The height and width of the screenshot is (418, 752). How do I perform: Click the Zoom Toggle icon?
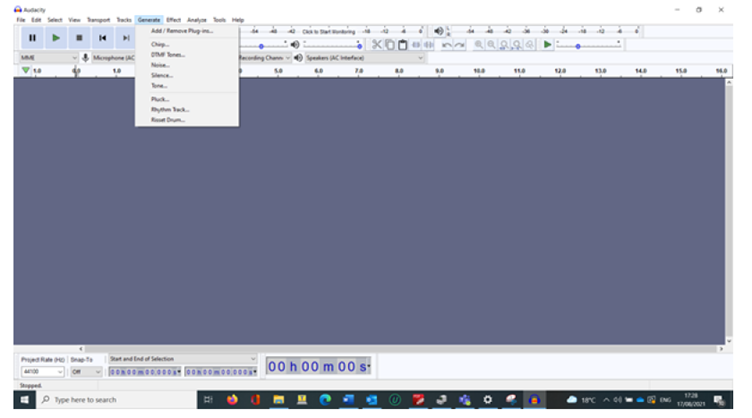coord(529,45)
